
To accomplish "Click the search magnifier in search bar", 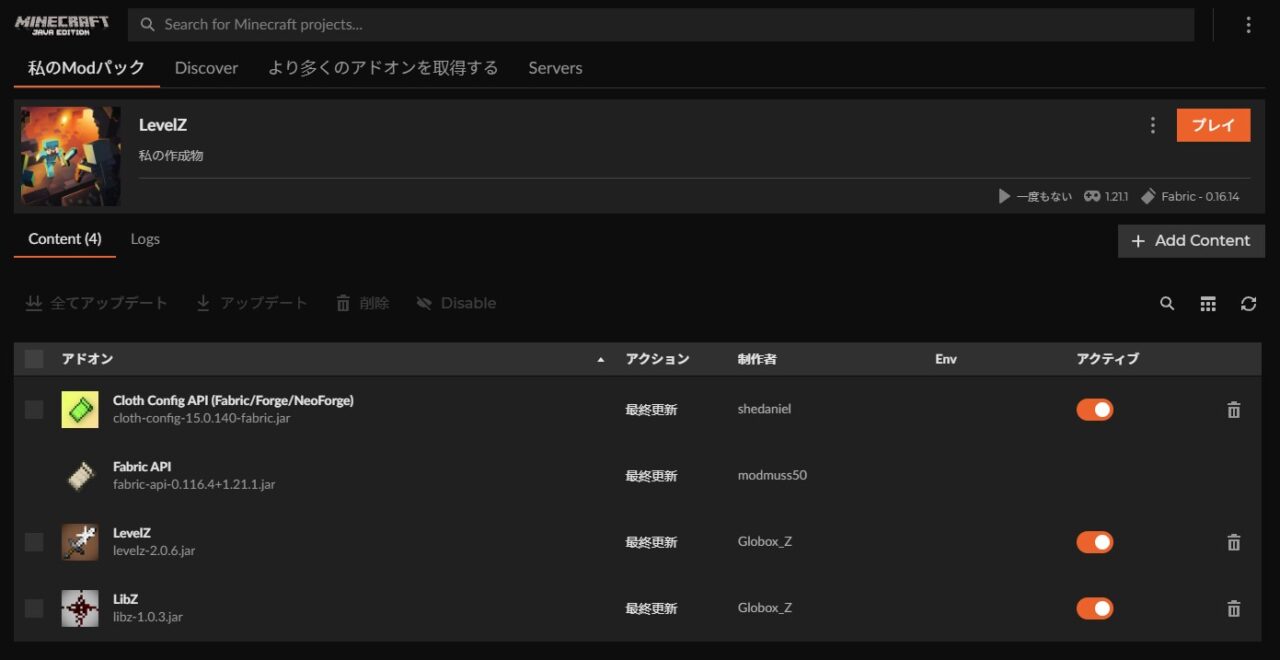I will (x=148, y=24).
